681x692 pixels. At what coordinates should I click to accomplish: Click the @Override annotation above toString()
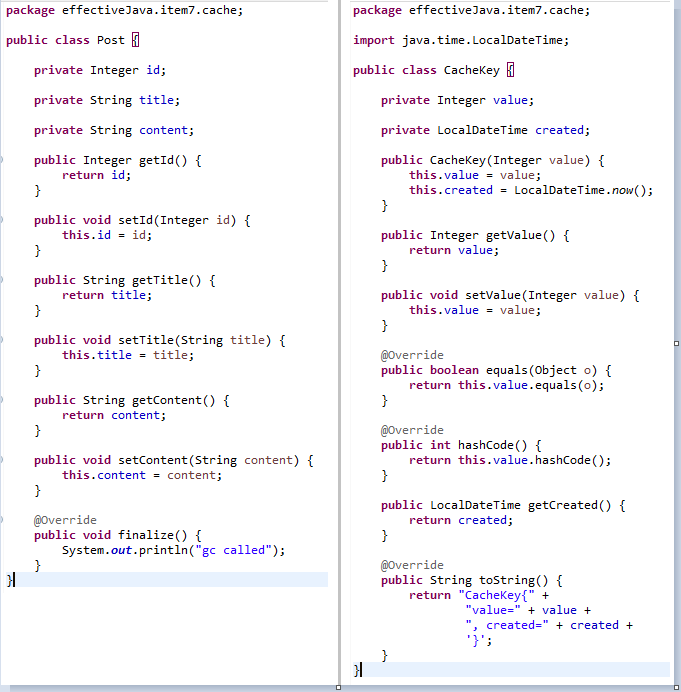point(412,565)
